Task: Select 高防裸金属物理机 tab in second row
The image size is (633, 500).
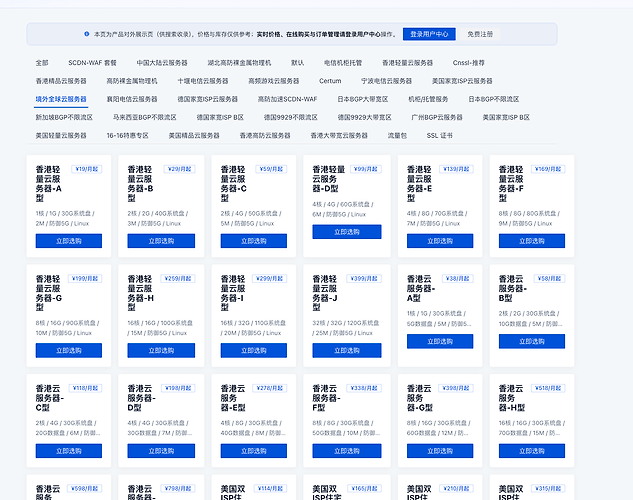Action: tap(132, 81)
